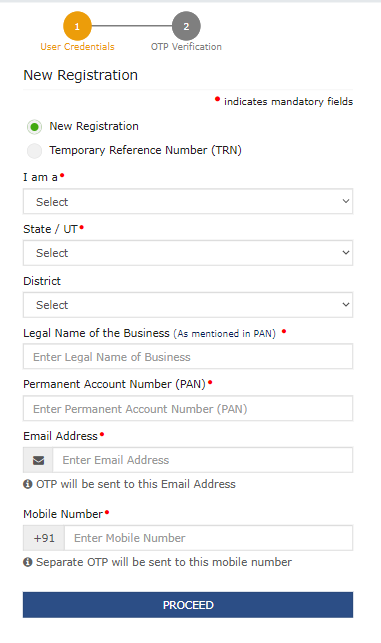
Task: Select Temporary Reference Number (TRN) radio option
Action: [34, 151]
